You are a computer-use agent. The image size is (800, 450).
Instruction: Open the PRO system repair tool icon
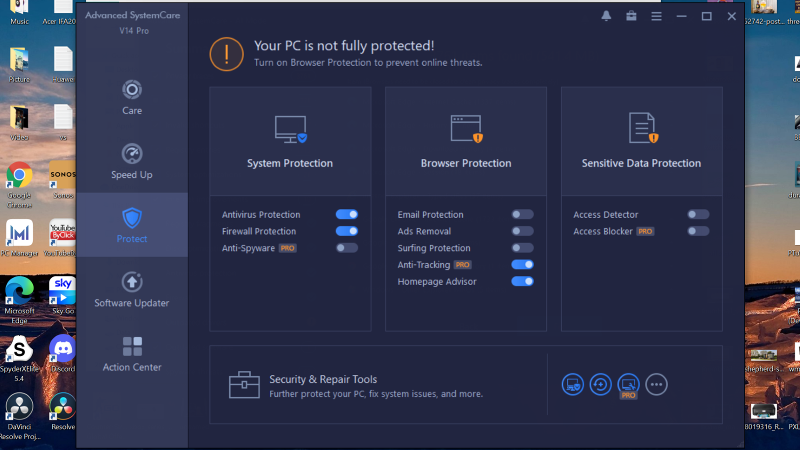tap(628, 384)
